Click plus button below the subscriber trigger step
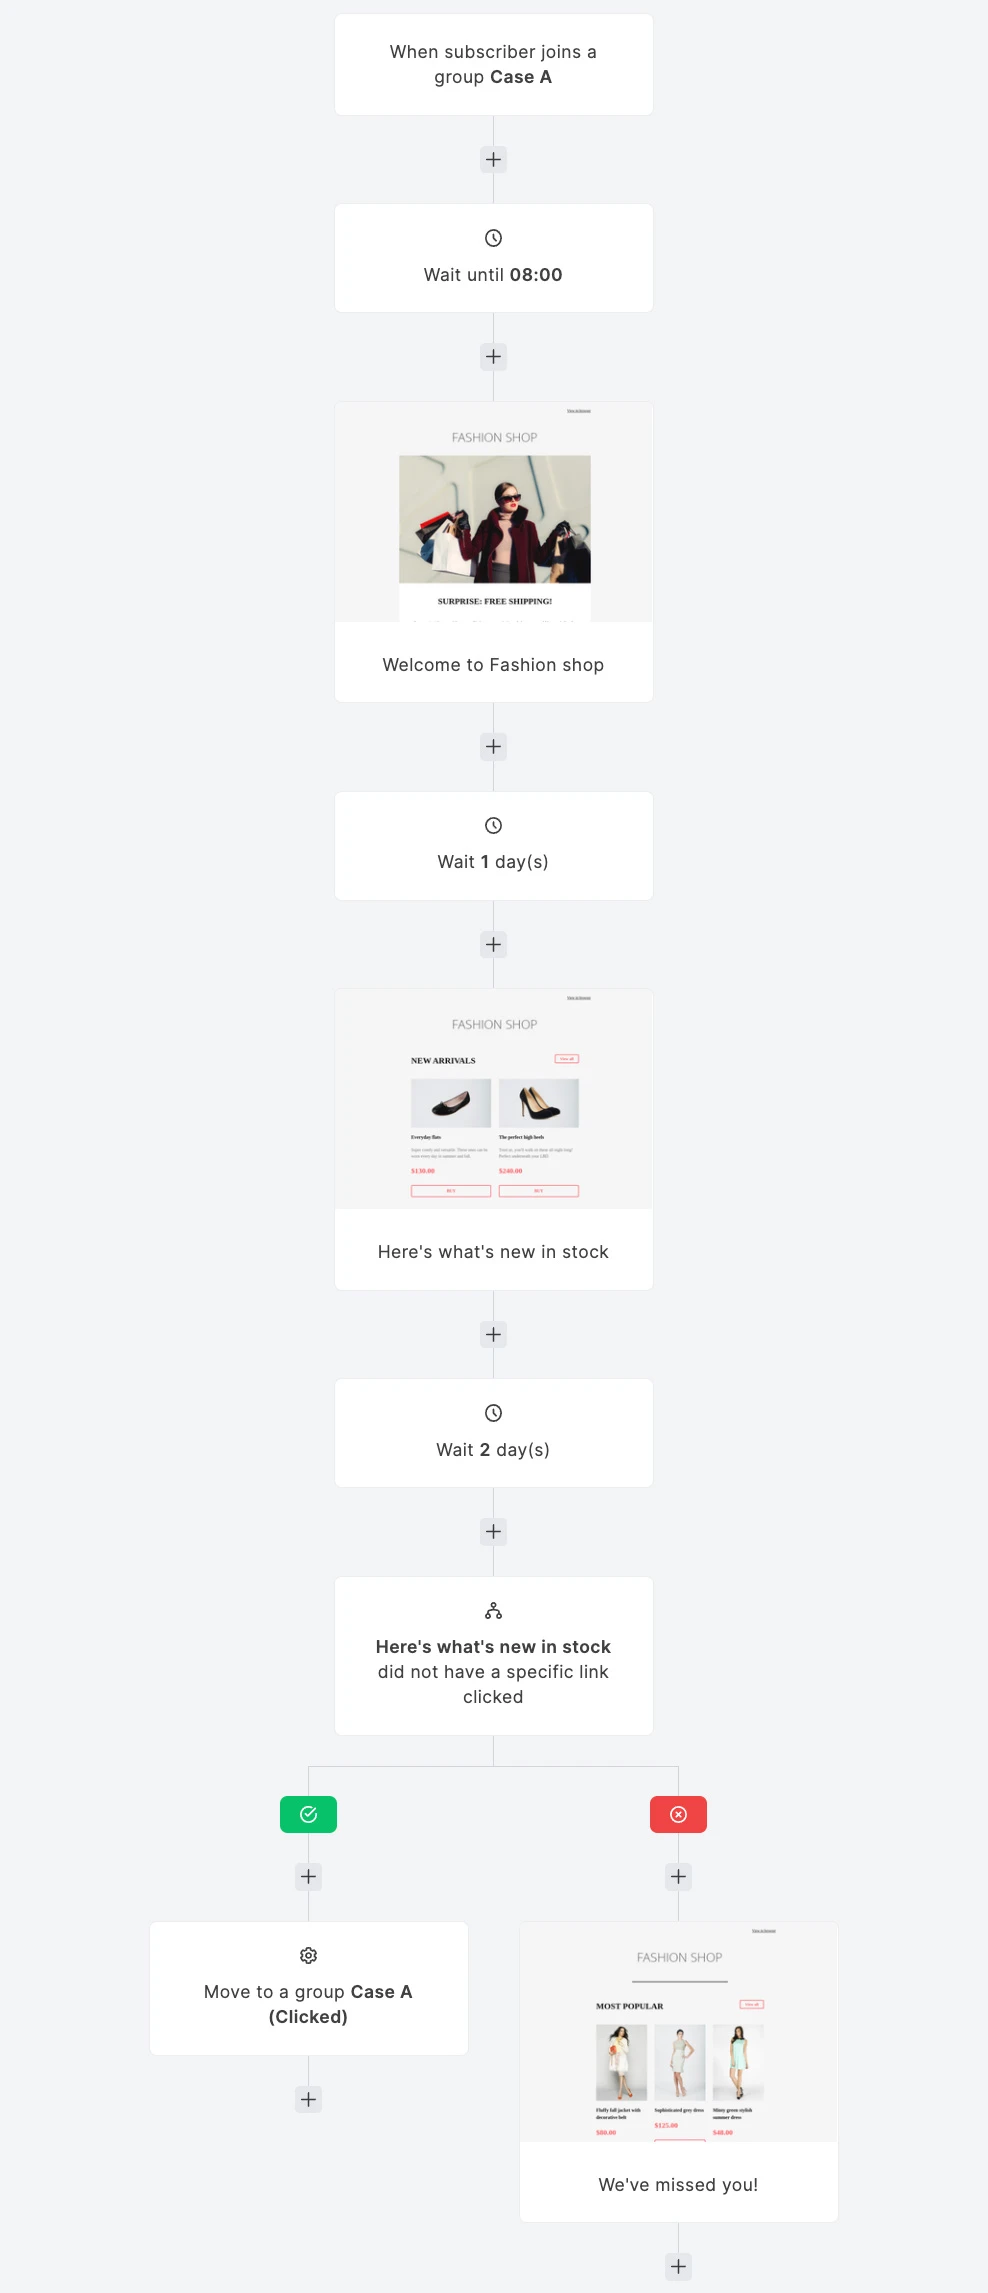The width and height of the screenshot is (988, 2293). click(x=493, y=160)
